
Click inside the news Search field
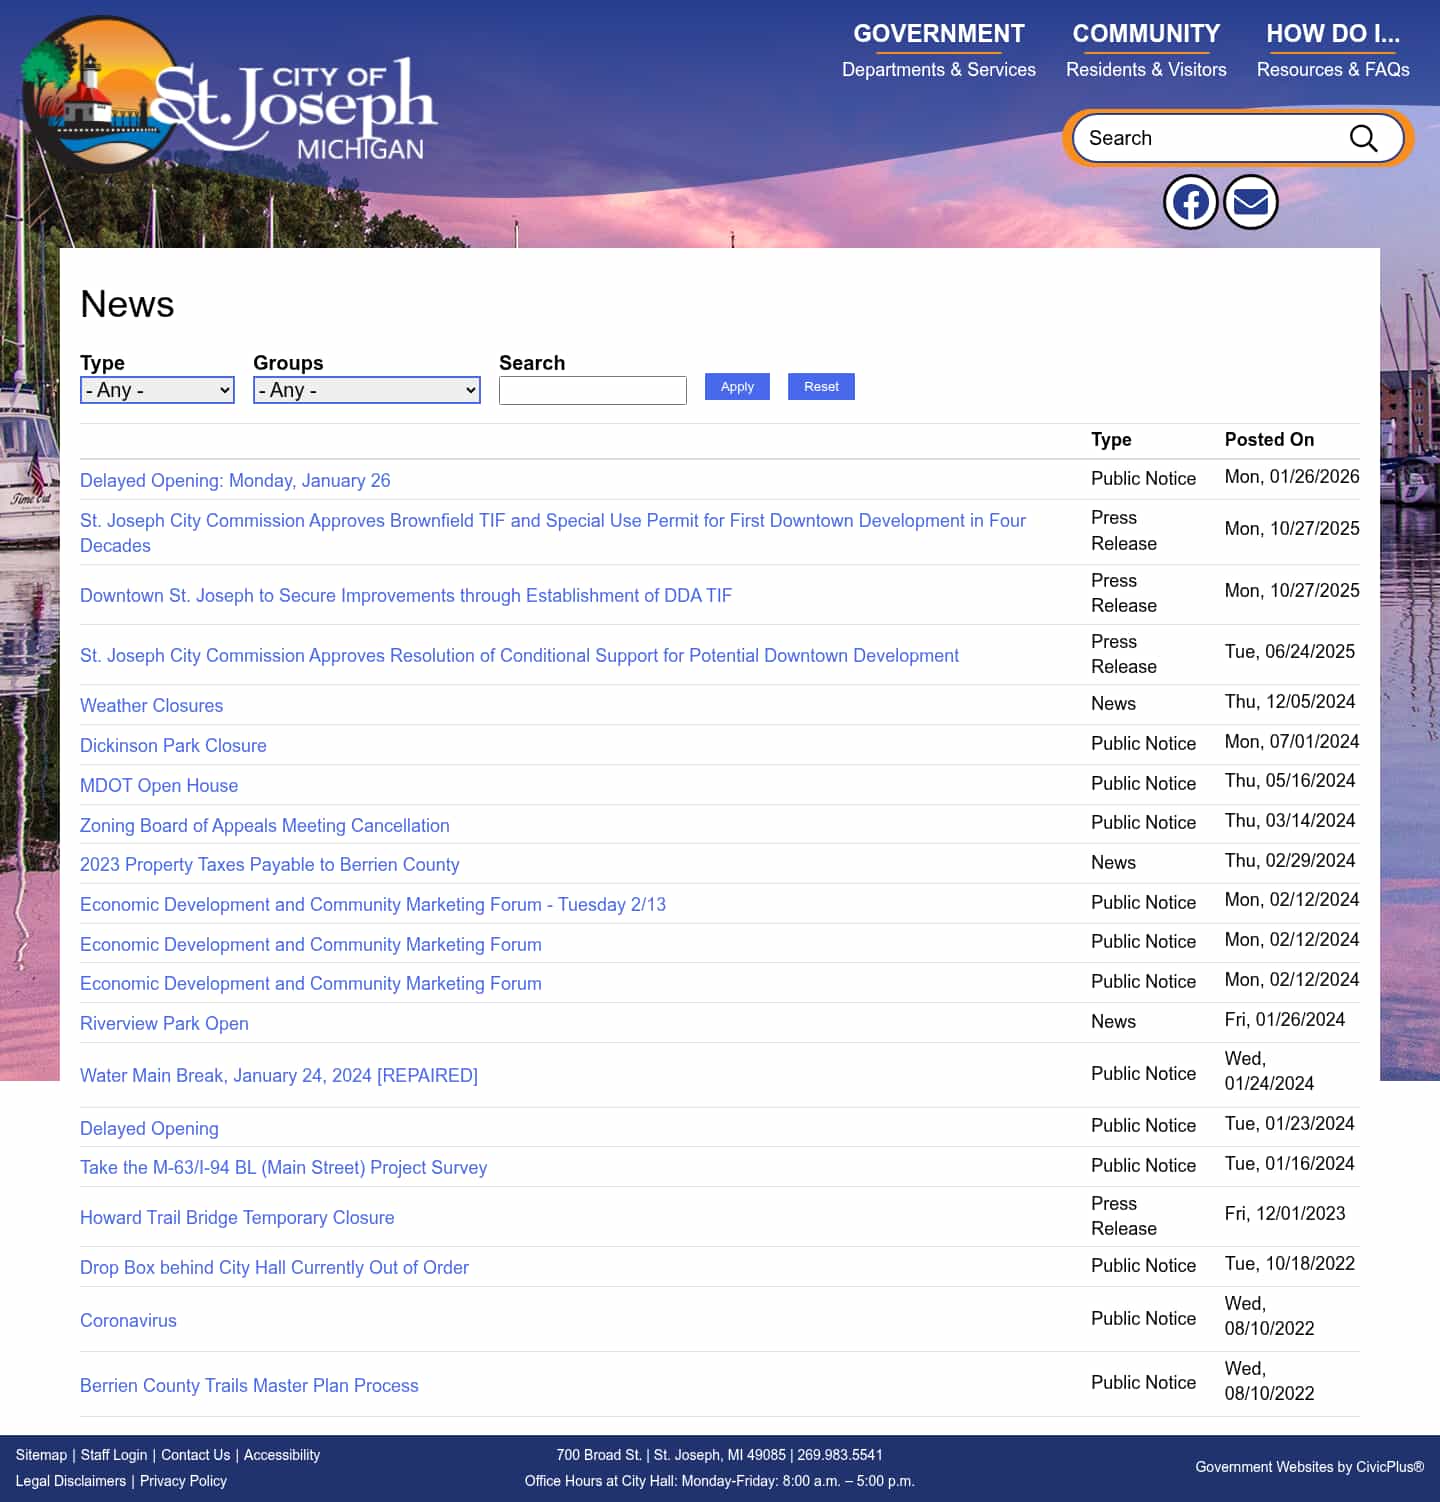[592, 390]
